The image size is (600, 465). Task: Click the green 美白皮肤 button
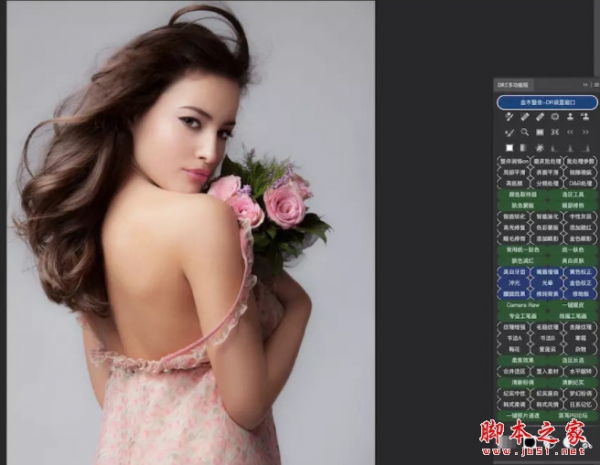[x=573, y=261]
